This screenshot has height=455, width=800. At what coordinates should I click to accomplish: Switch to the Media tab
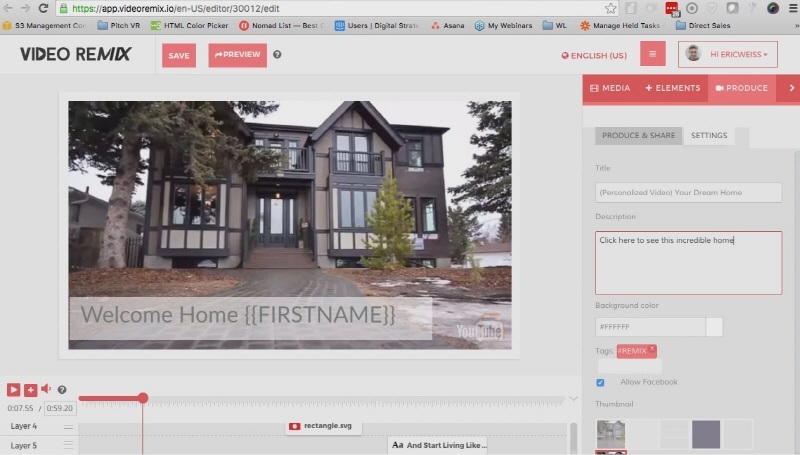click(610, 88)
